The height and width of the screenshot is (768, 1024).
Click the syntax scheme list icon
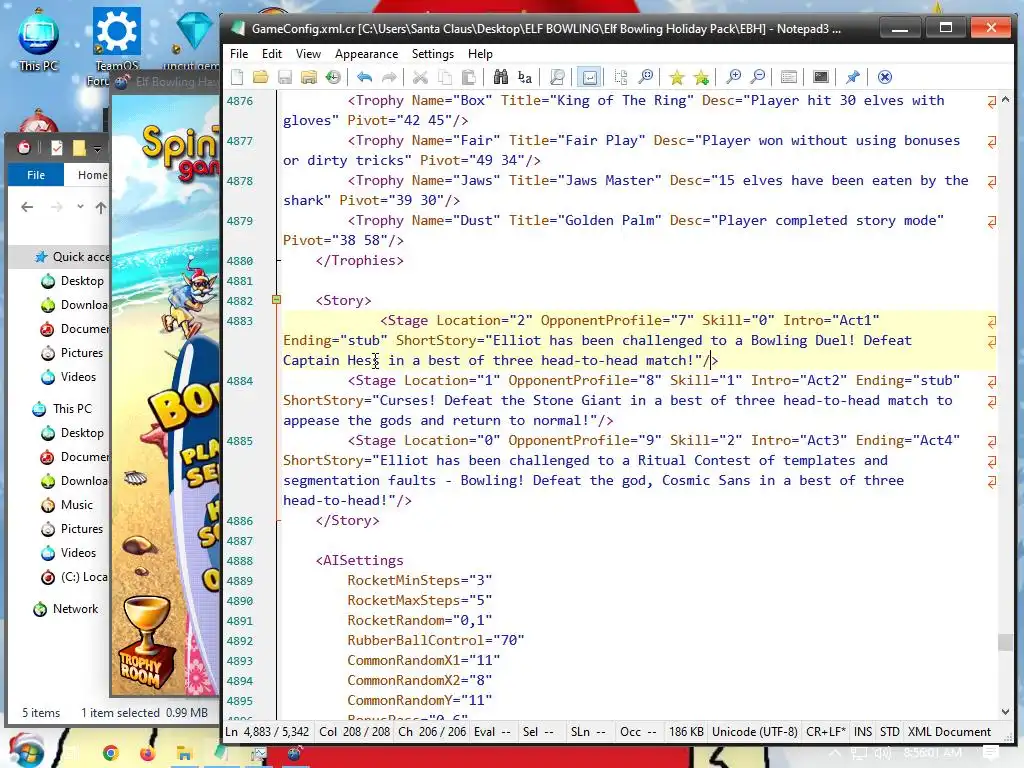[789, 77]
